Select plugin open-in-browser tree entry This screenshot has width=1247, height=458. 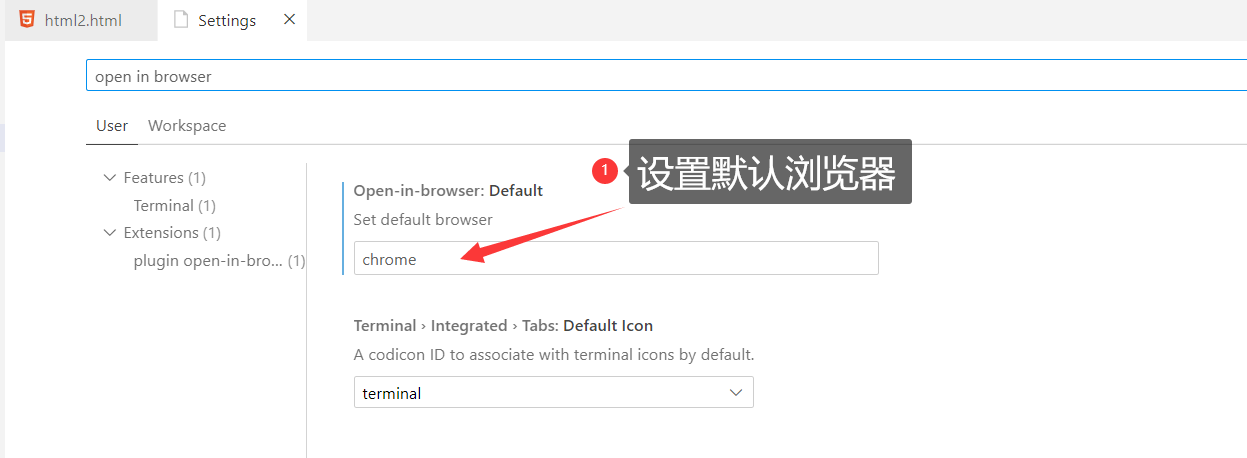pos(208,261)
